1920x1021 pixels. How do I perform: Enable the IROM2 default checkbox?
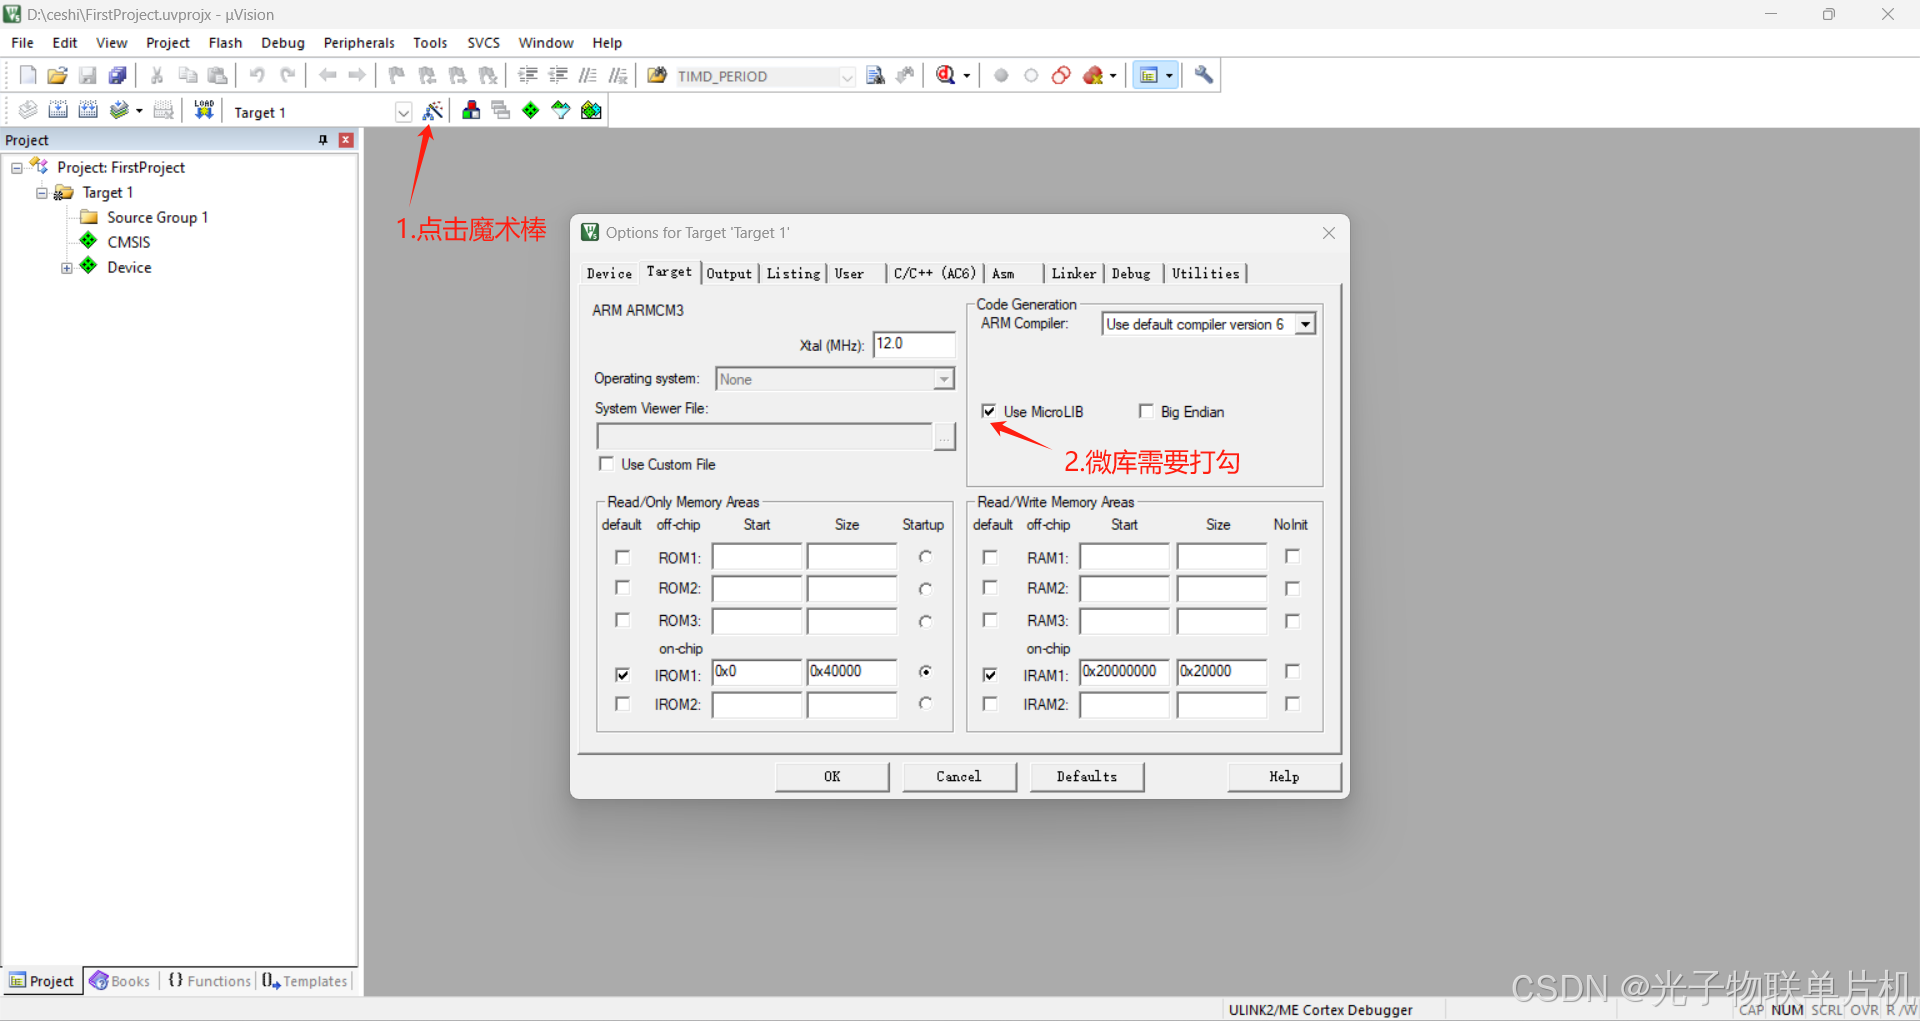[622, 704]
